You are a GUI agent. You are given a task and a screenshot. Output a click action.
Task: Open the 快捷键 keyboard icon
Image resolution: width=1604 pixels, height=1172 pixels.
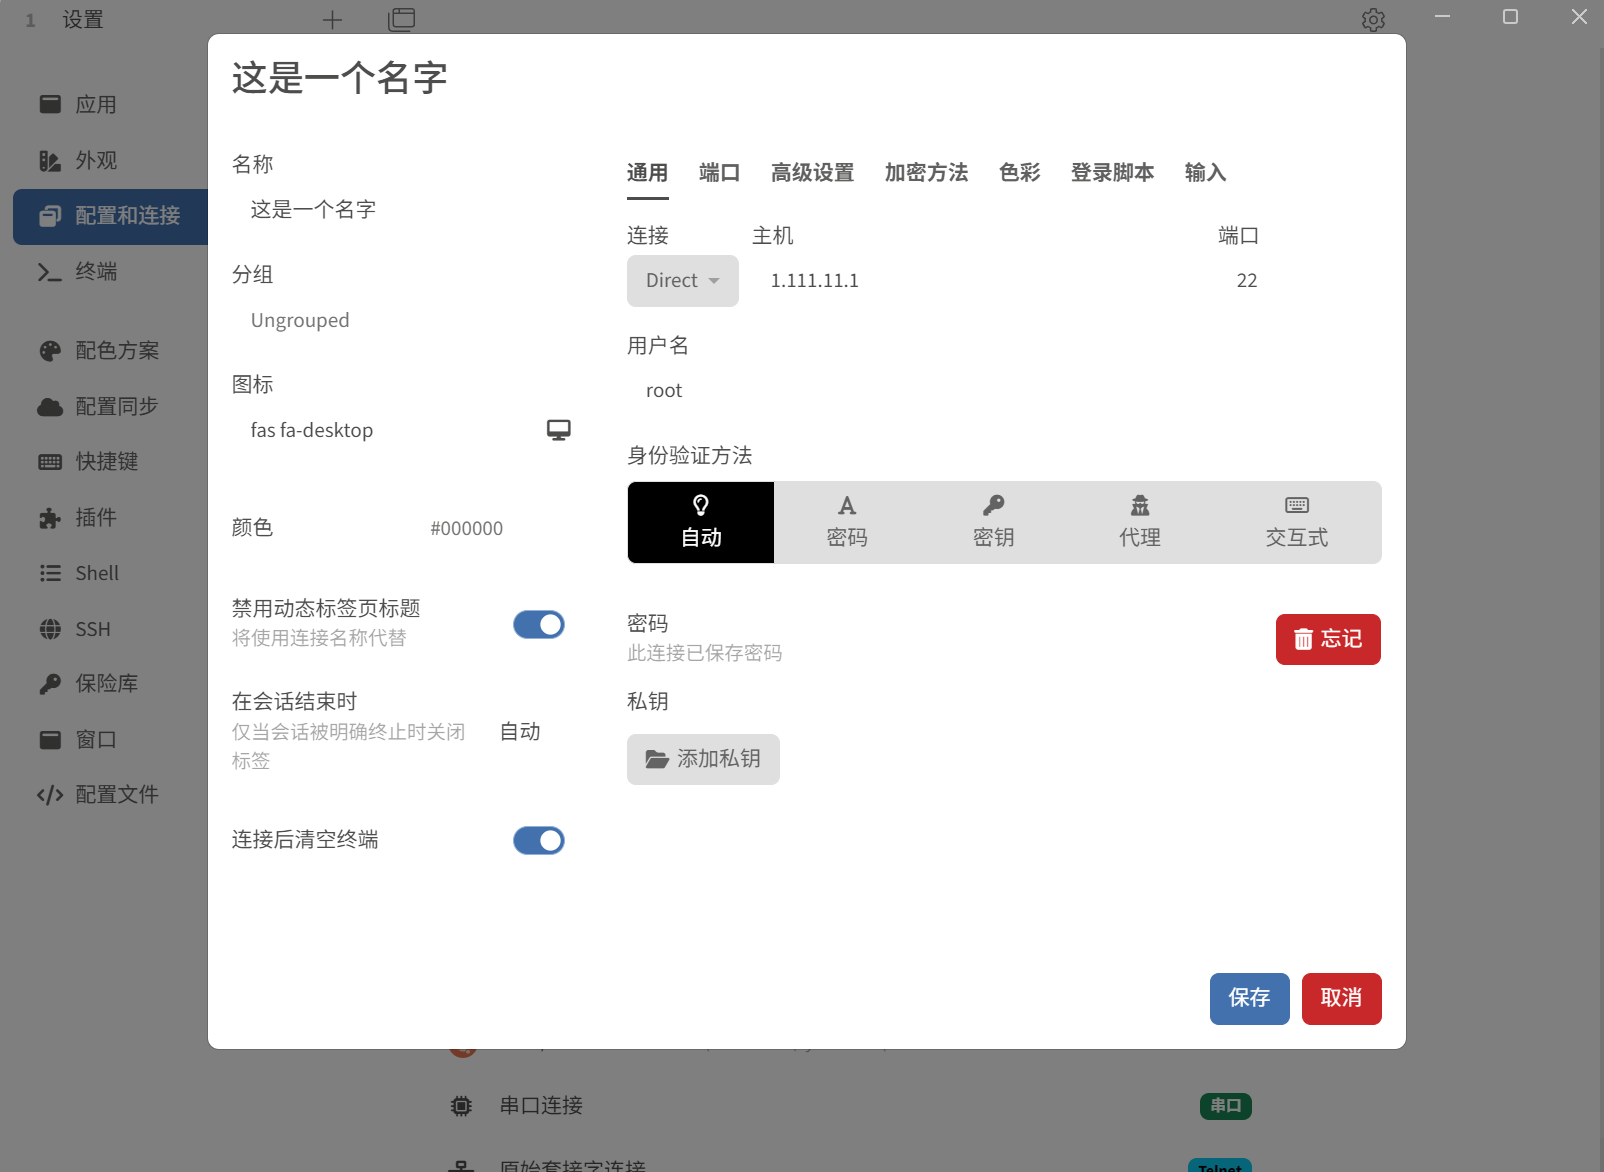tap(50, 462)
